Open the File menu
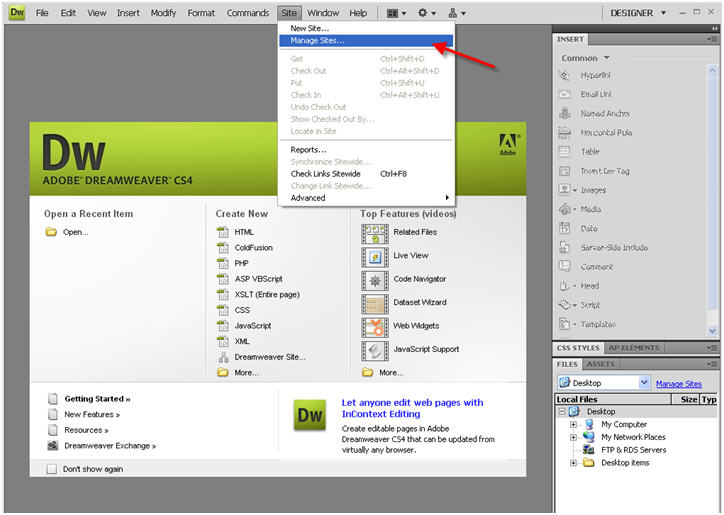The width and height of the screenshot is (724, 515). click(42, 13)
